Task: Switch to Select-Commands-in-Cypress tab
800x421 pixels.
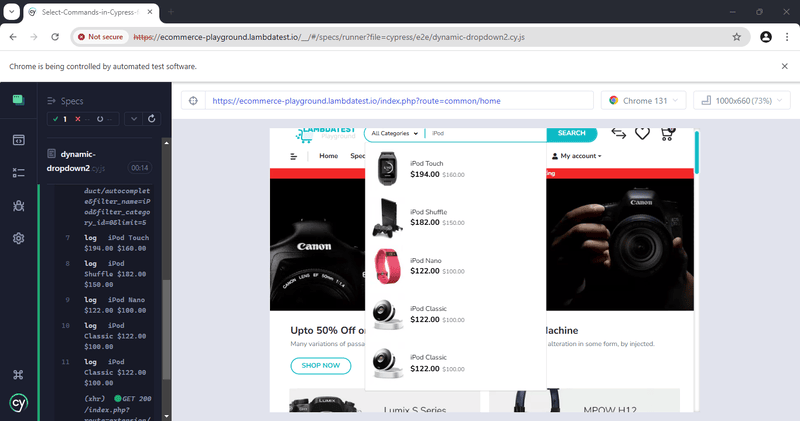Action: pyautogui.click(x=90, y=12)
